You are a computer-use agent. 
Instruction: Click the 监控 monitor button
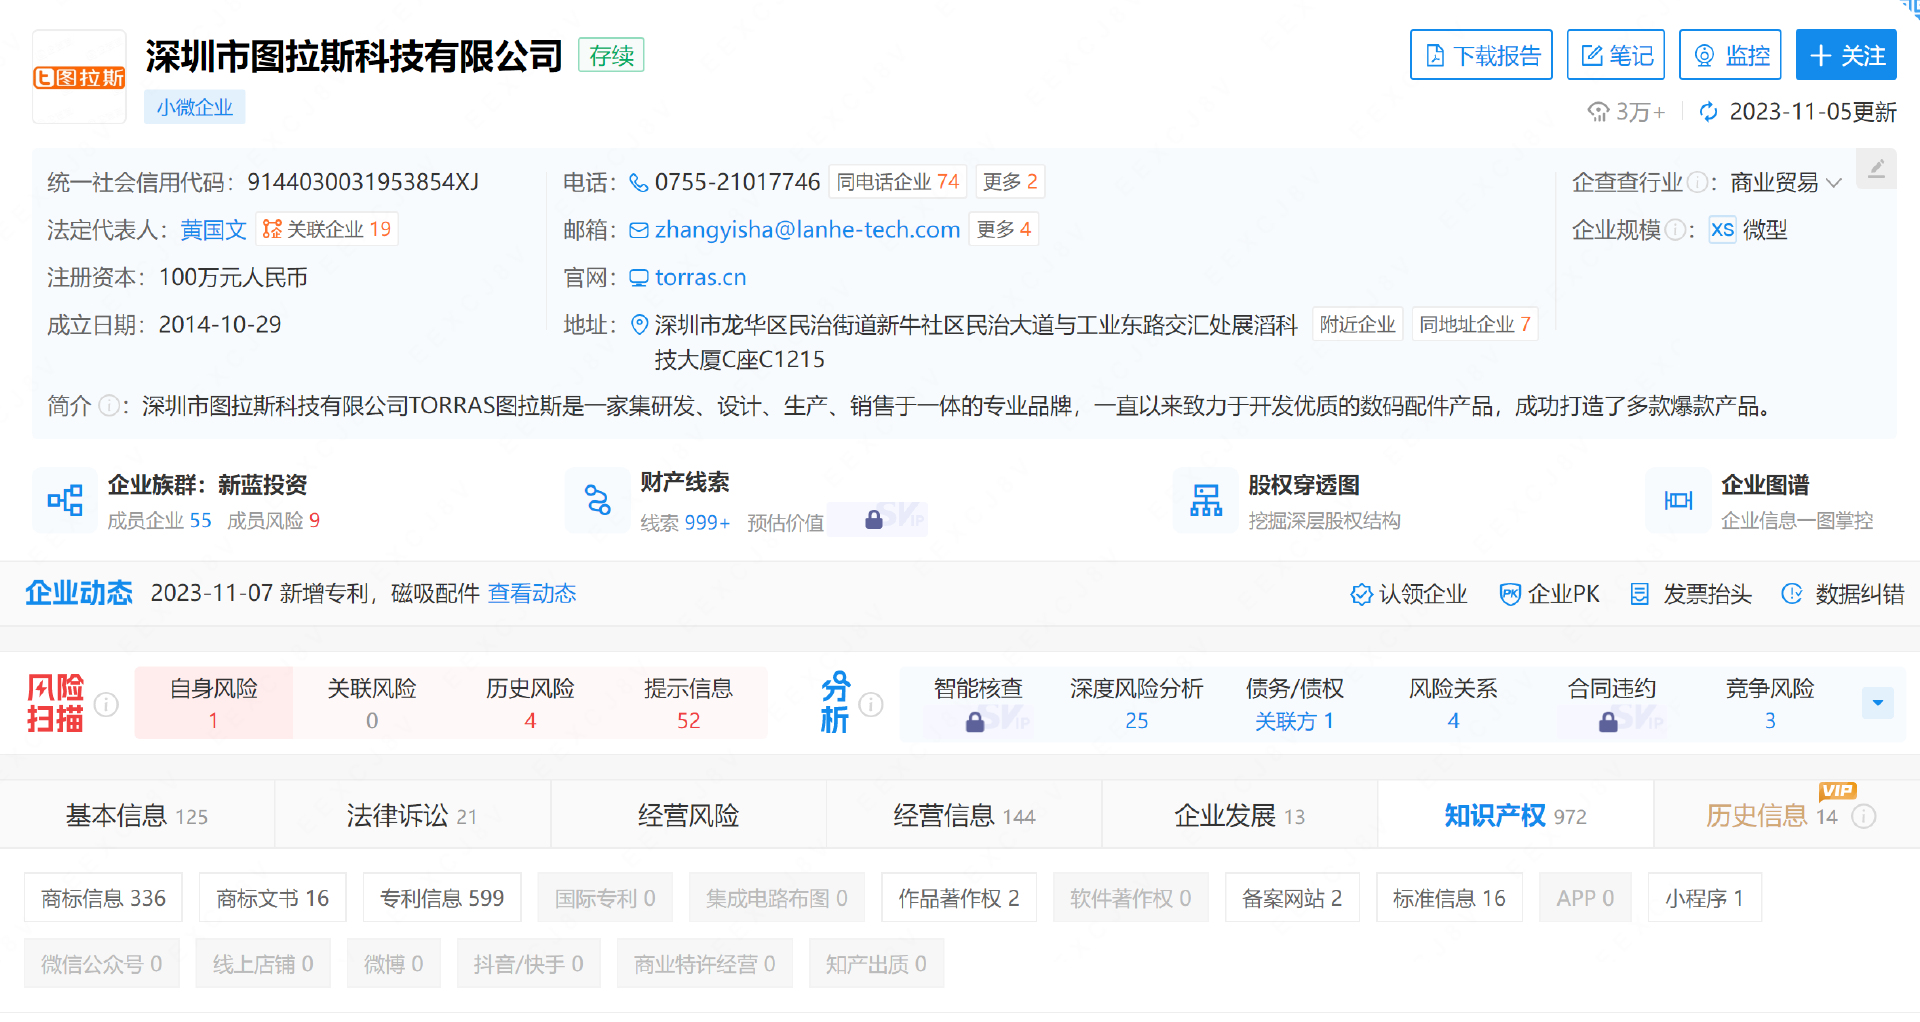(1731, 55)
